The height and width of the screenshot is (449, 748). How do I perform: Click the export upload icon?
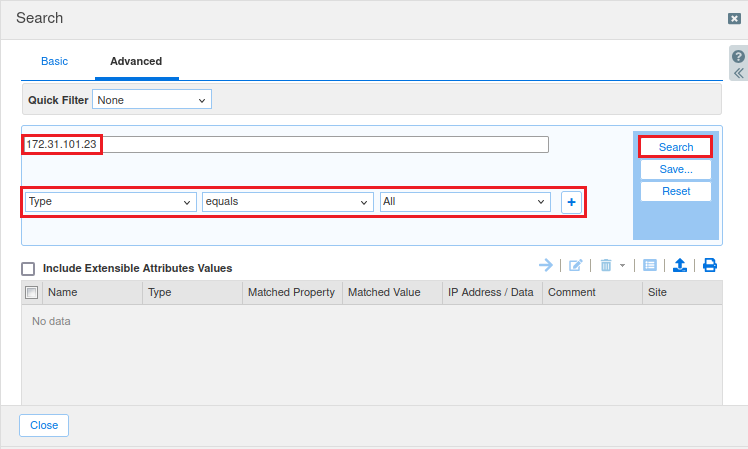pyautogui.click(x=680, y=265)
